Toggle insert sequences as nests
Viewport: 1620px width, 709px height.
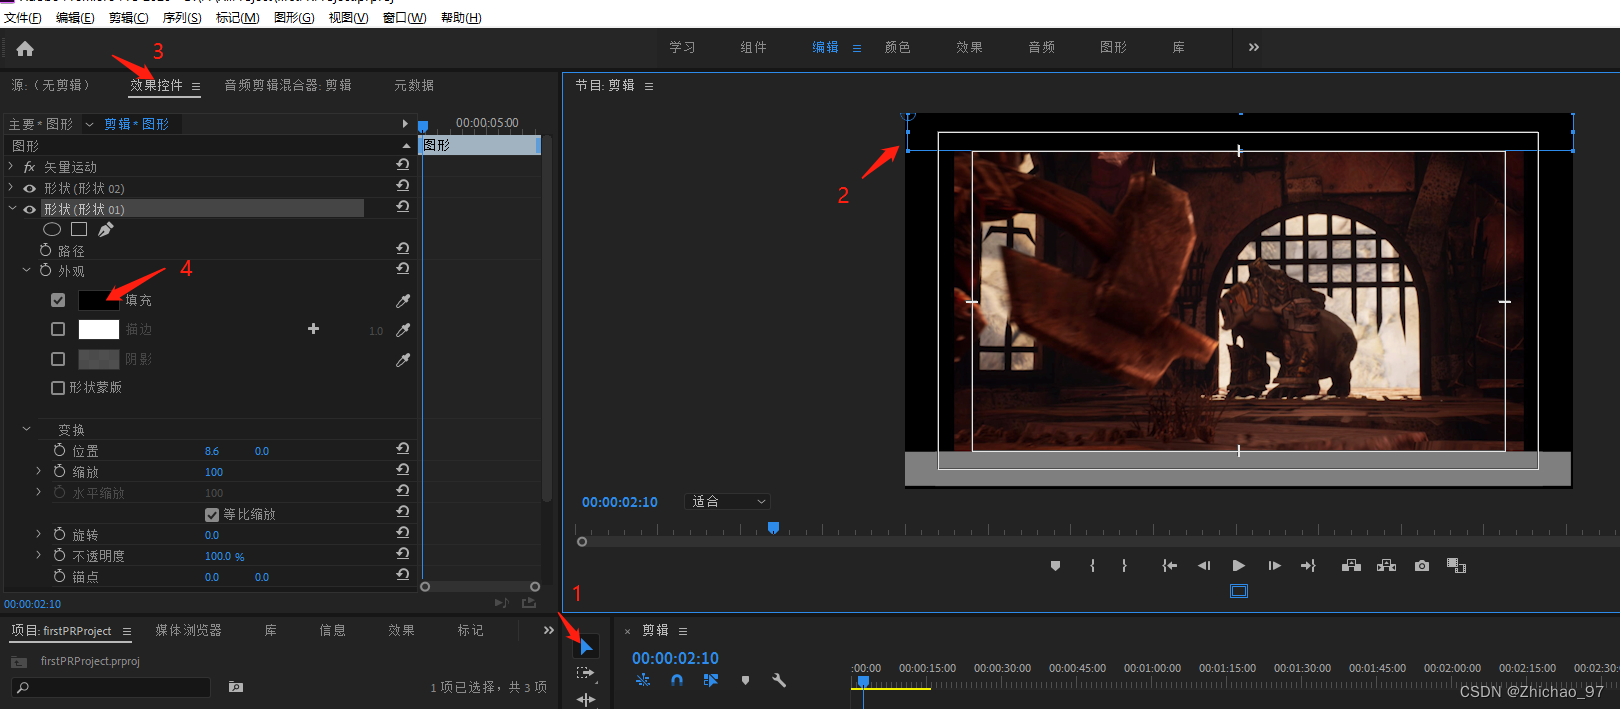click(x=643, y=680)
